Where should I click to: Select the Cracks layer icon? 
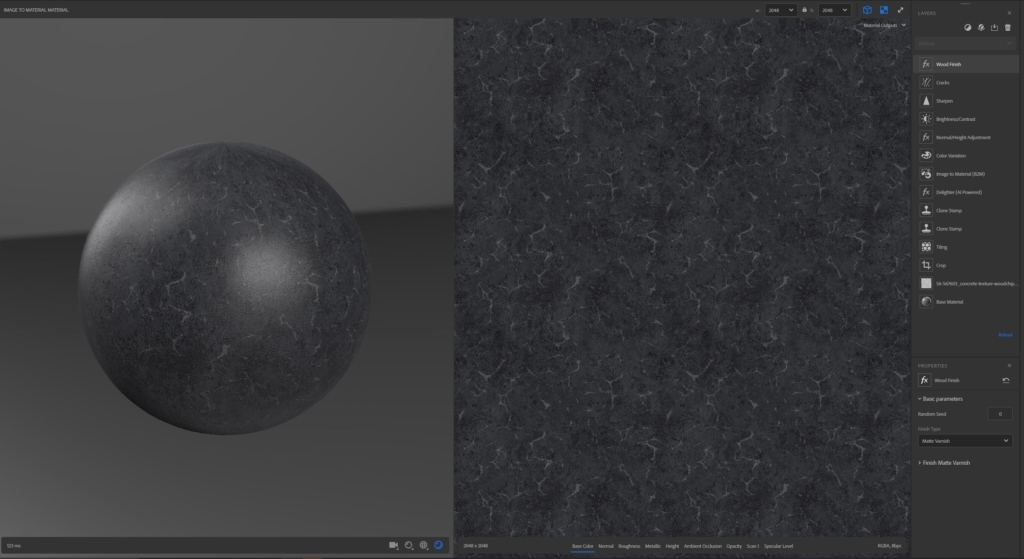[925, 82]
